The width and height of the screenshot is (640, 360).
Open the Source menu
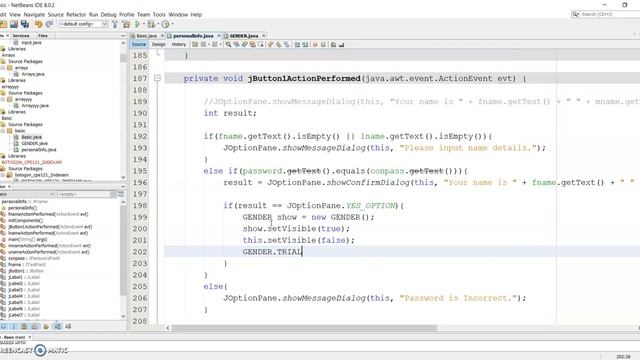tap(56, 14)
